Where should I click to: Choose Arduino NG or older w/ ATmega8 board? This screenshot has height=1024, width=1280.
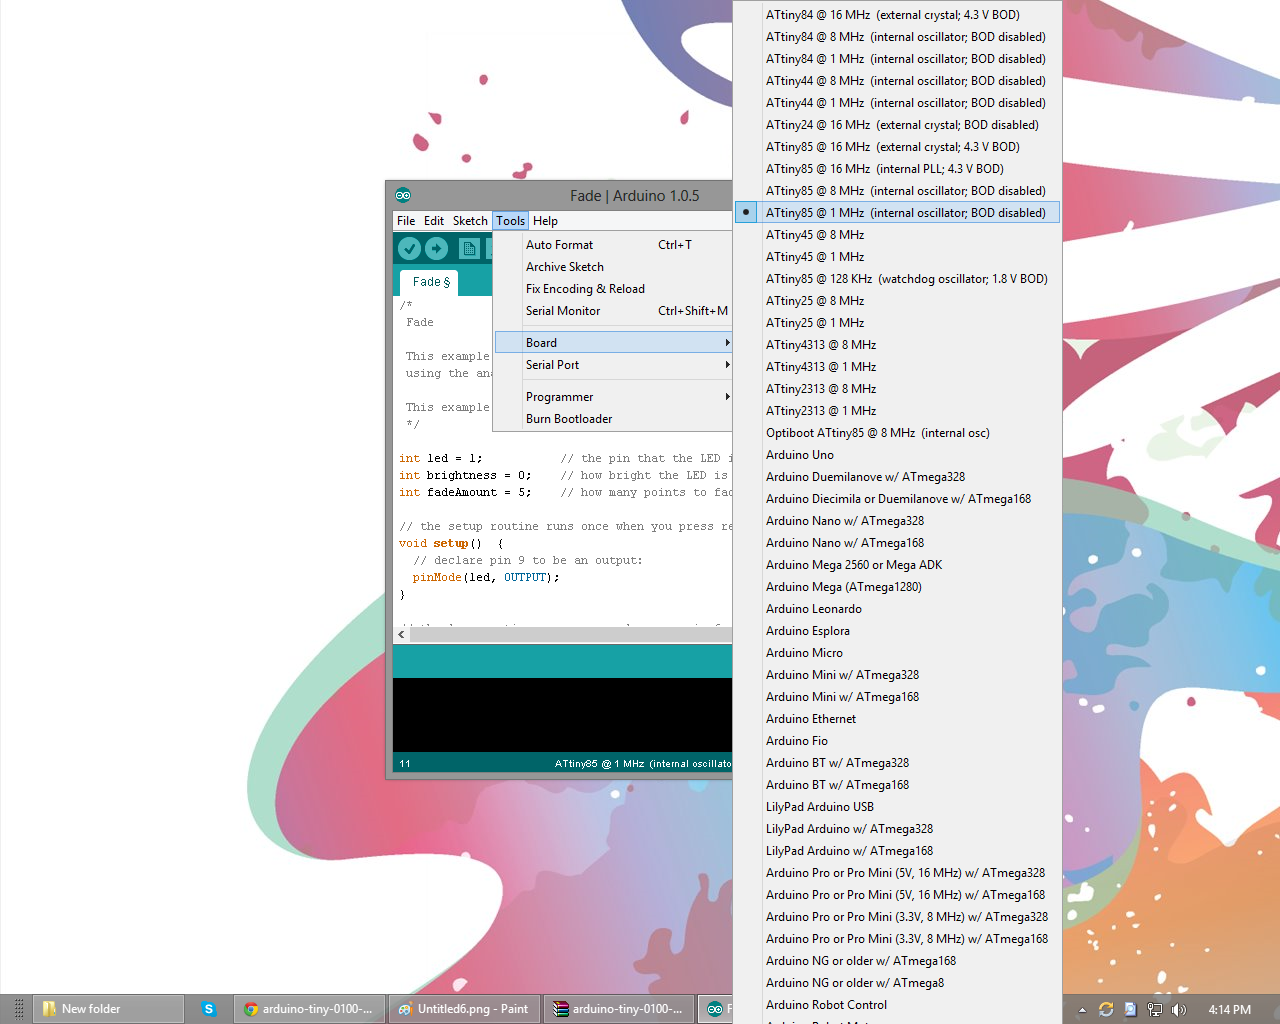pos(897,983)
